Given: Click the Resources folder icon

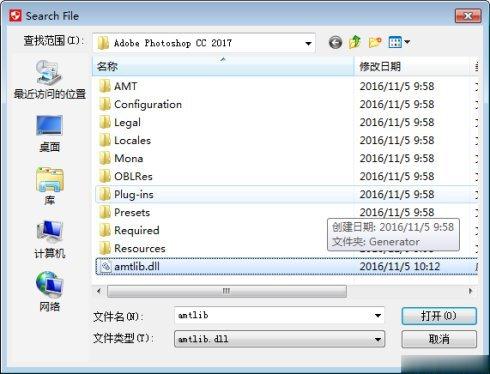Looking at the screenshot, I should coord(105,248).
